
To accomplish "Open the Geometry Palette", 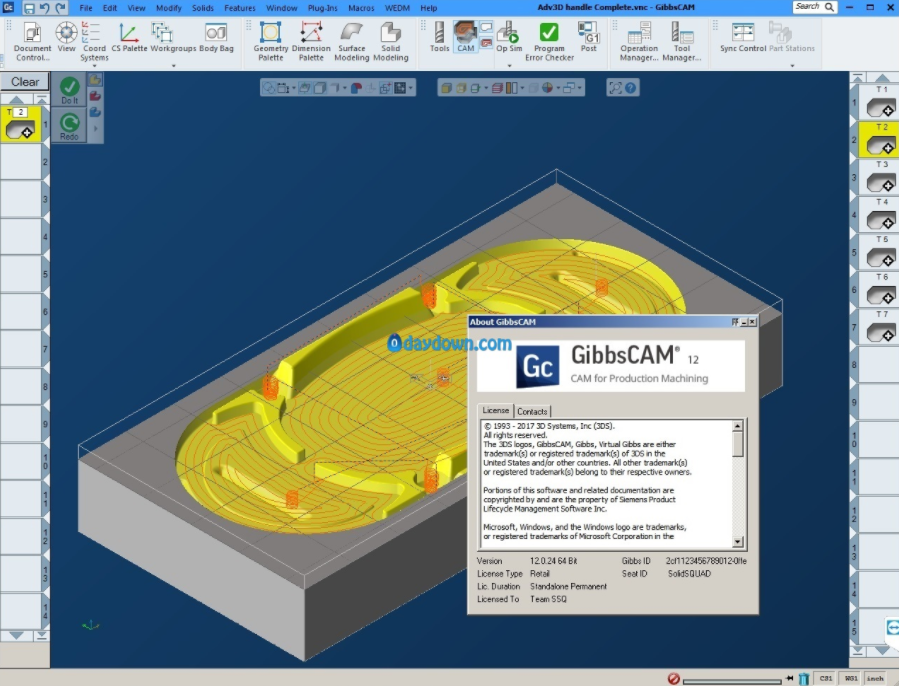I will click(x=270, y=39).
